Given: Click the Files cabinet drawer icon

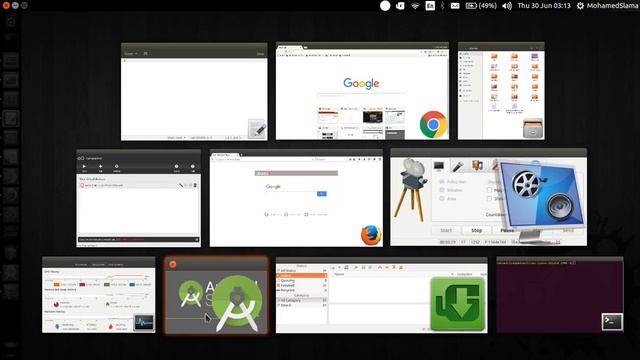Looking at the screenshot, I should (x=533, y=128).
